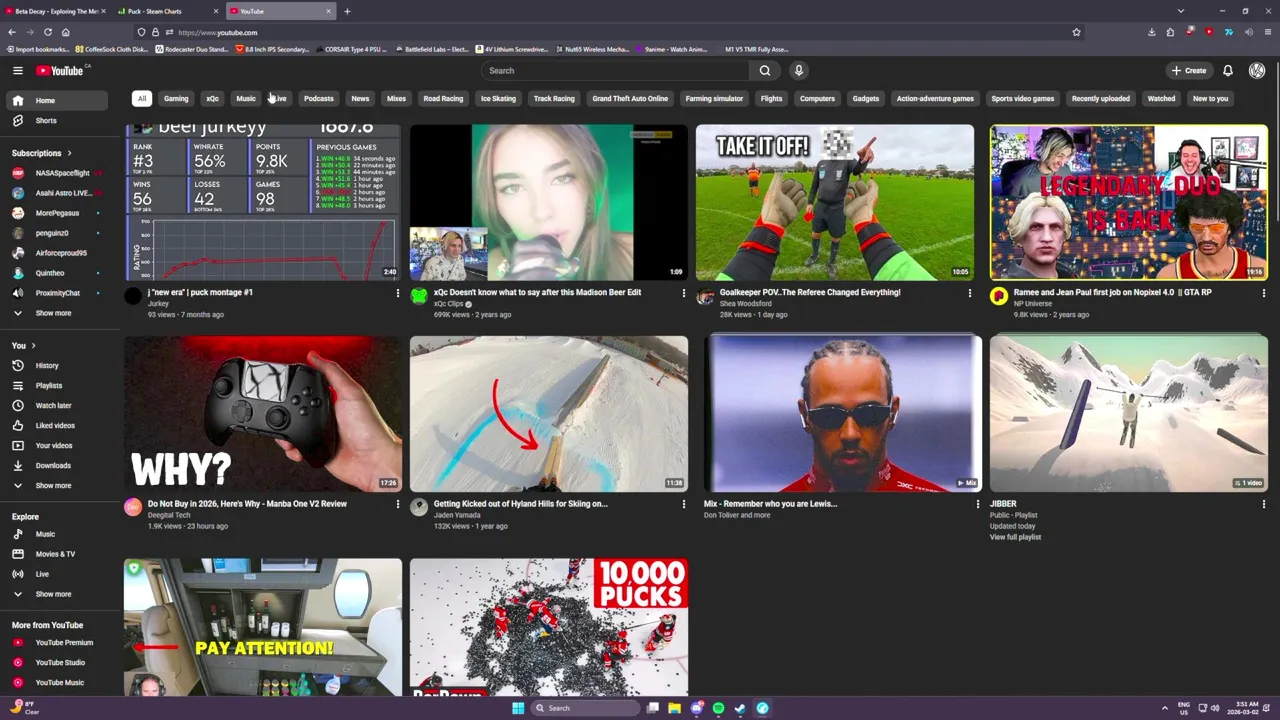The image size is (1280, 720).
Task: Switch to the Puck - Steam Charts tab
Action: pyautogui.click(x=165, y=11)
